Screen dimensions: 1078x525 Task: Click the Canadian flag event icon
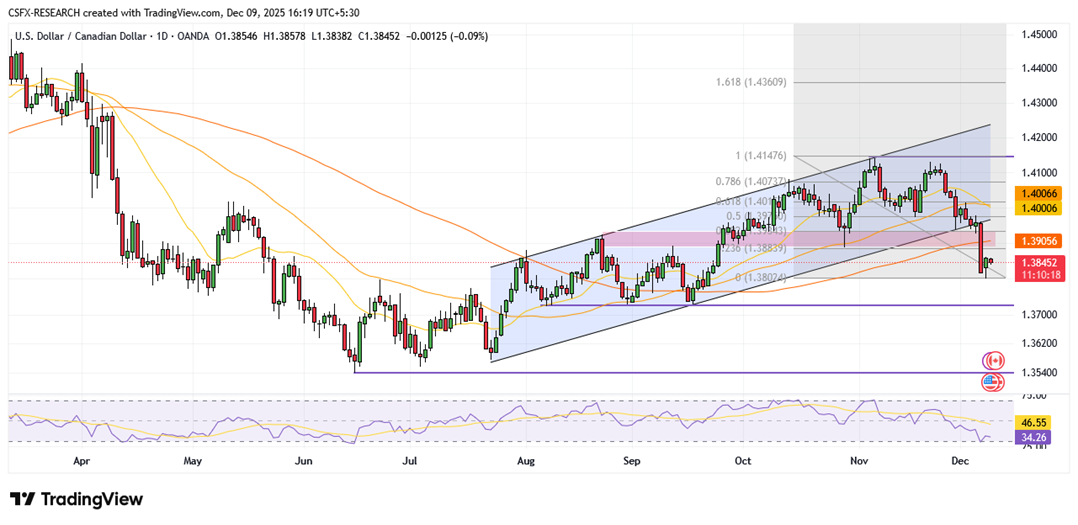[x=993, y=360]
